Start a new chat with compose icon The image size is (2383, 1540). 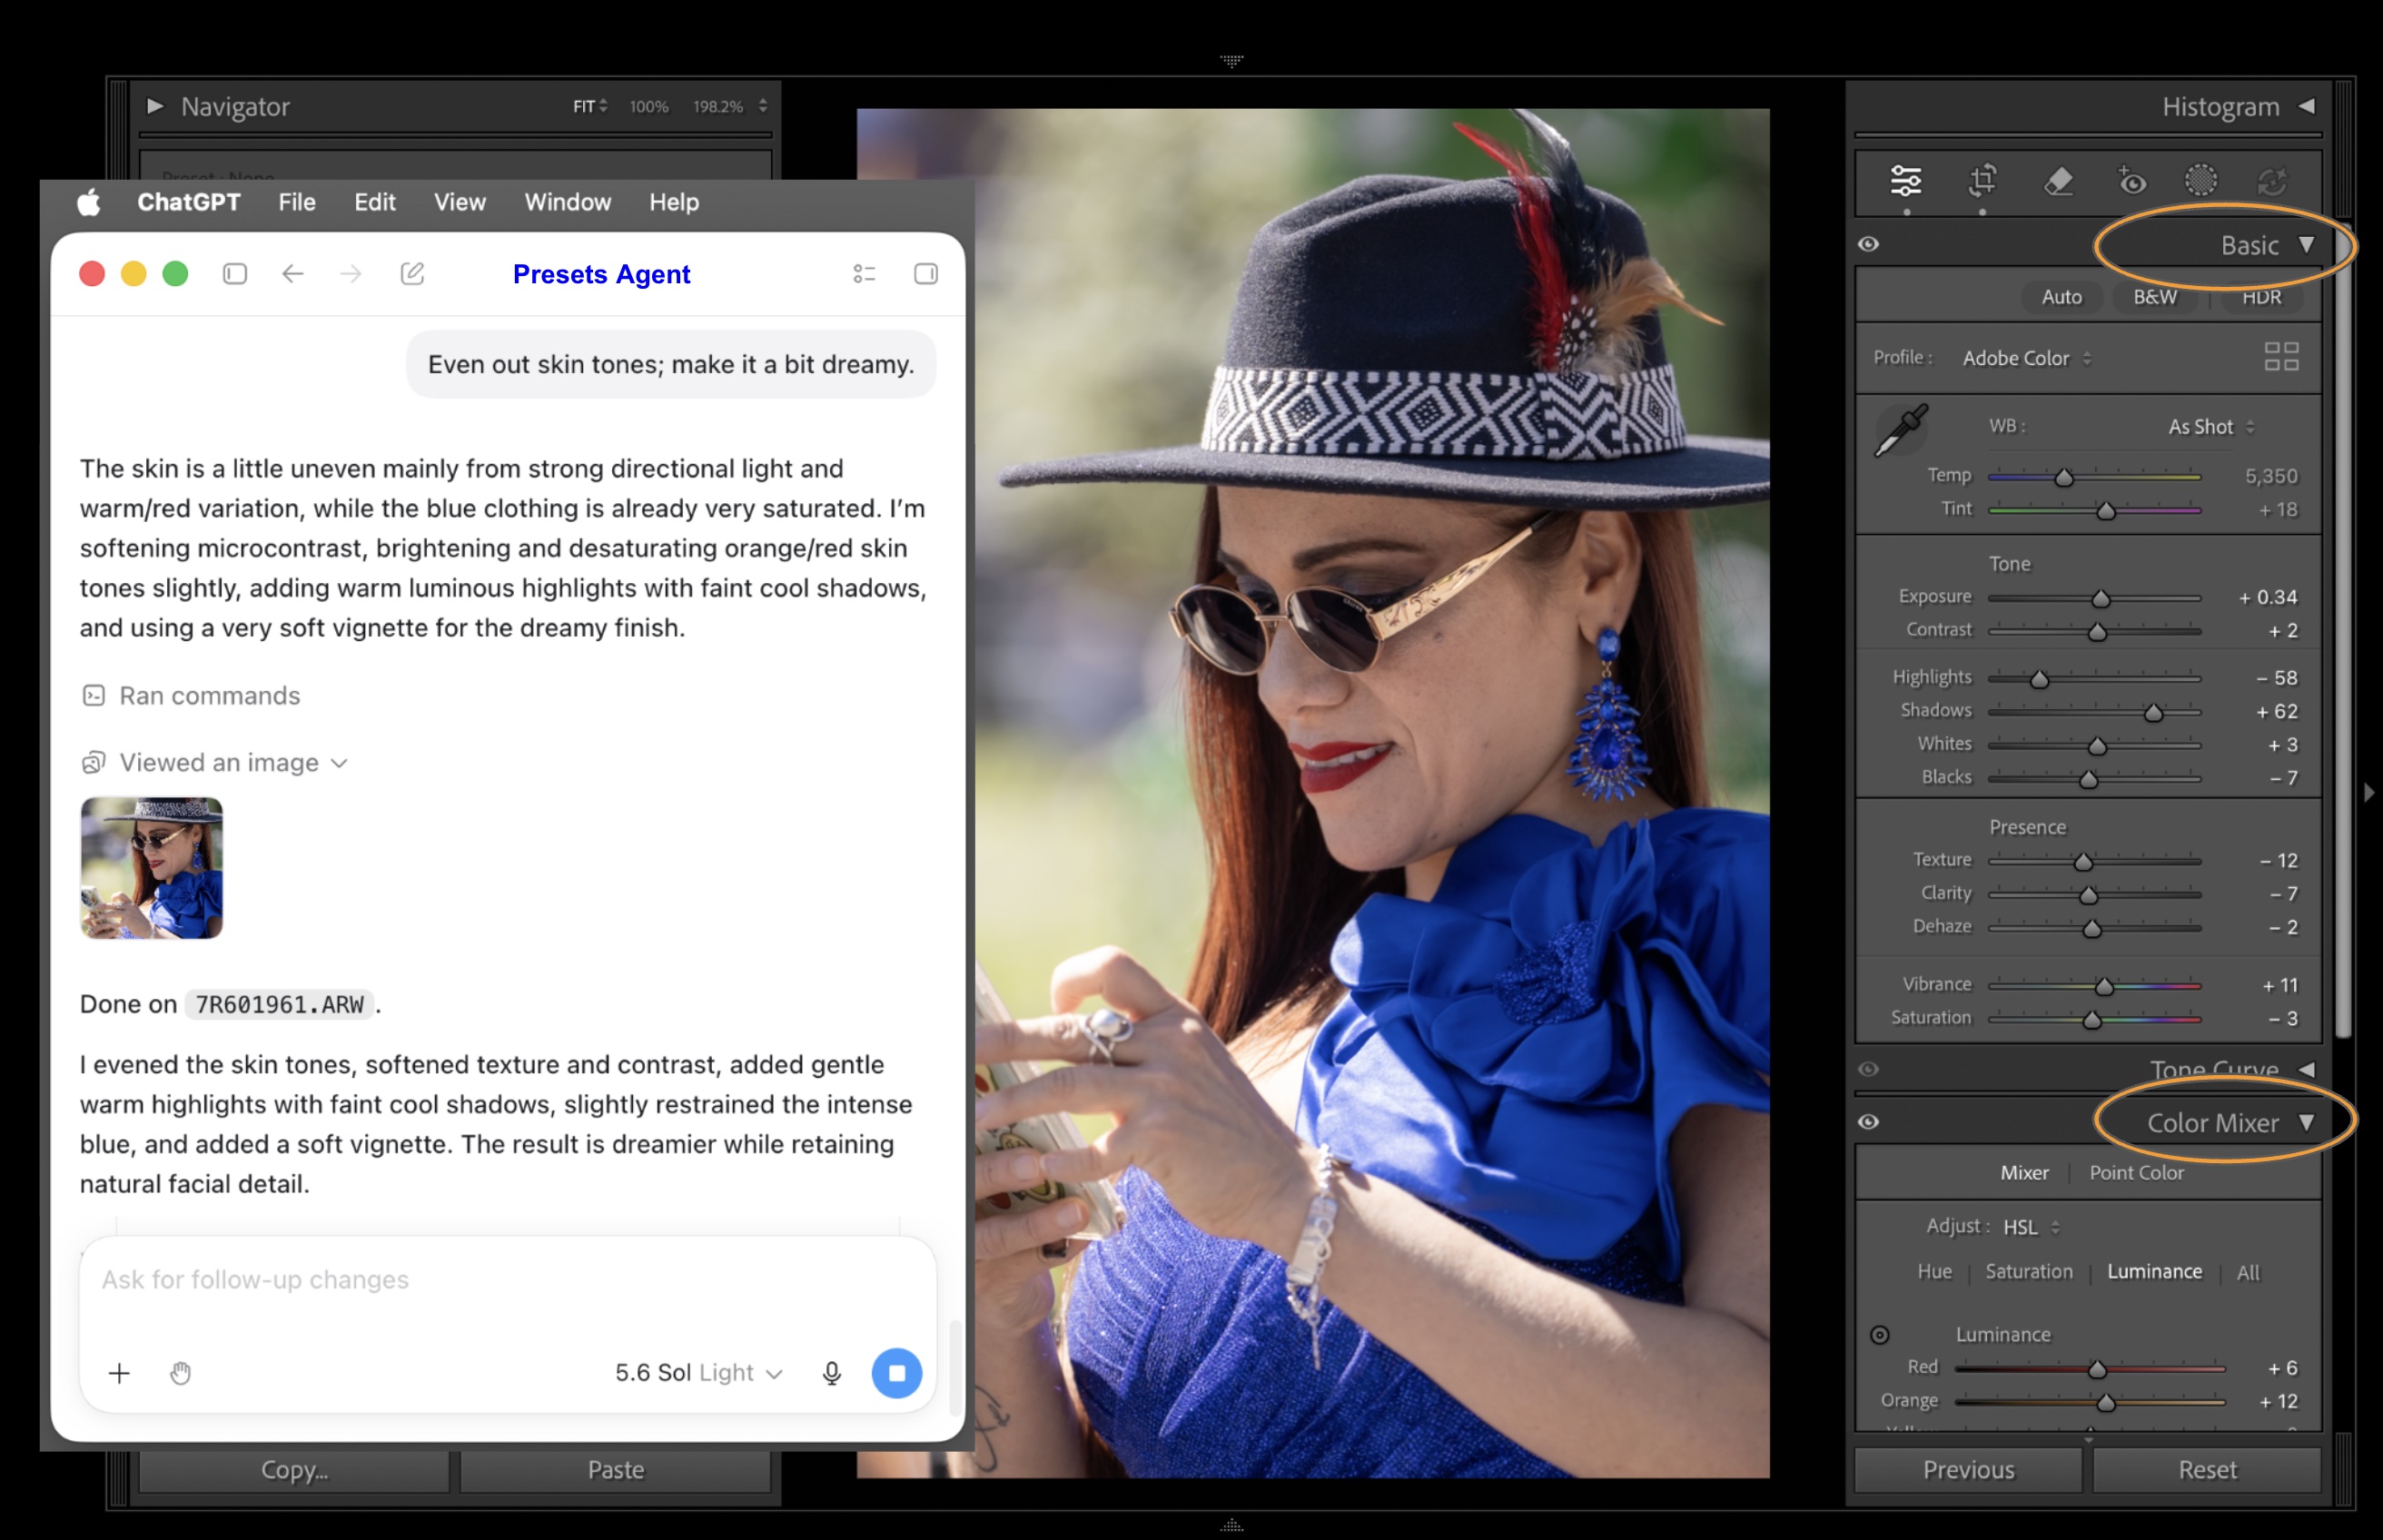(412, 274)
